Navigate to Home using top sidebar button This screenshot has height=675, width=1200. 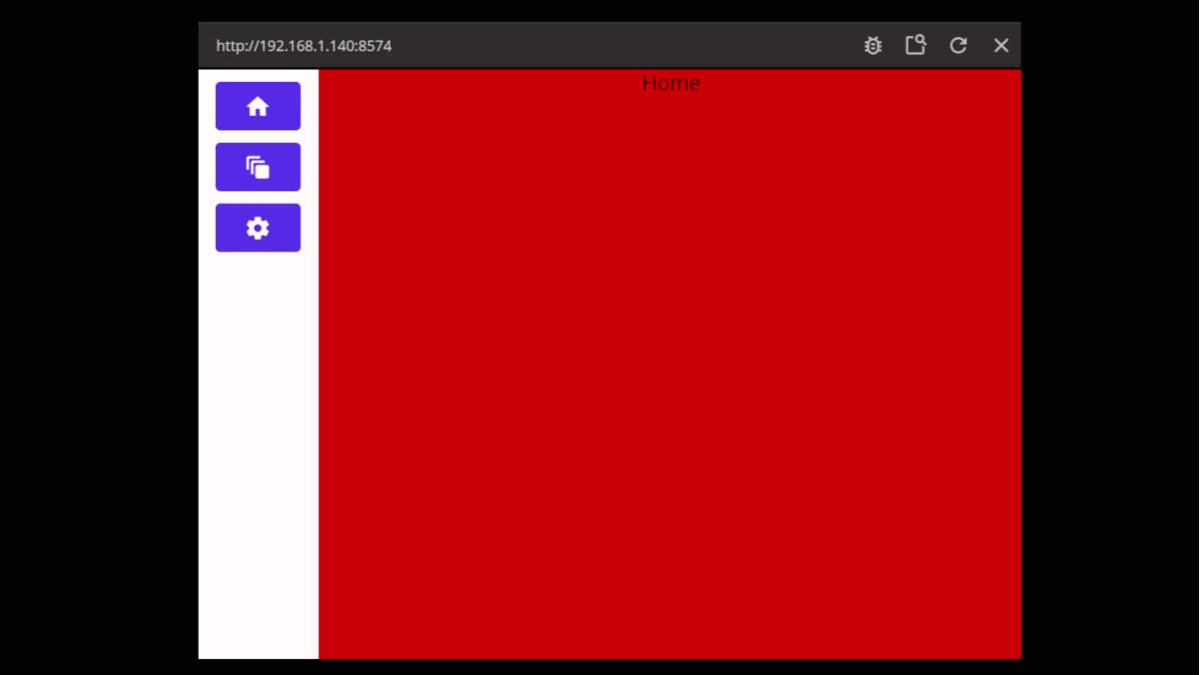pyautogui.click(x=258, y=106)
